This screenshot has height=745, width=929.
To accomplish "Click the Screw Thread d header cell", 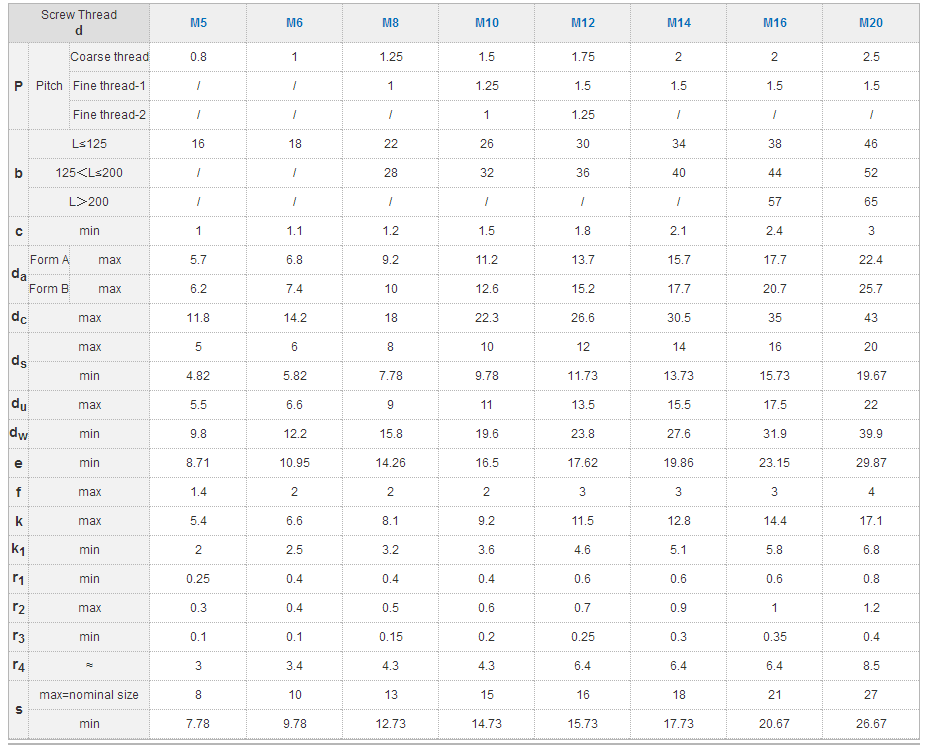I will click(79, 23).
